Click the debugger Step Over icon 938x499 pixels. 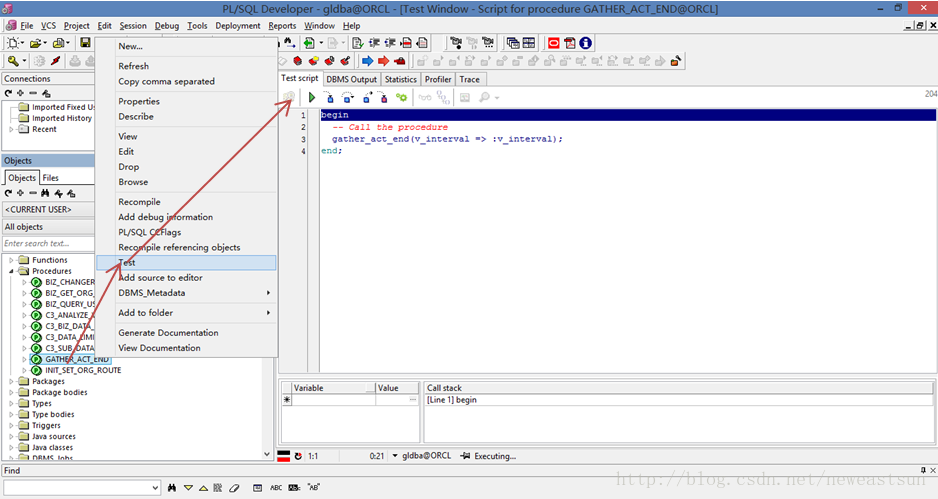[348, 97]
